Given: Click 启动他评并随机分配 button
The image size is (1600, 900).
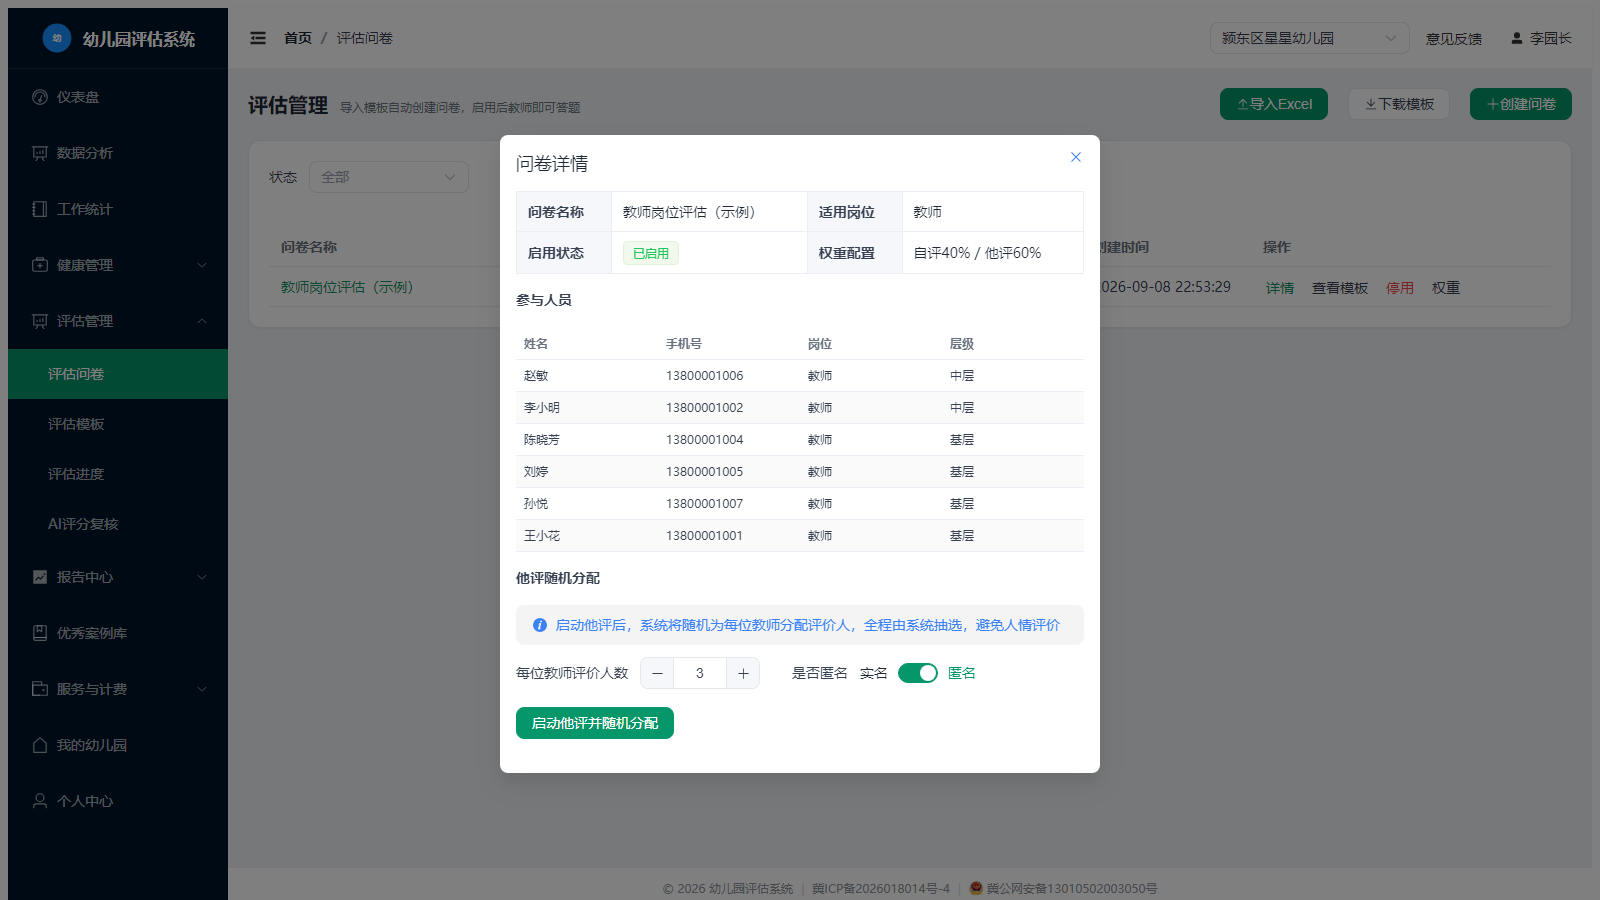Looking at the screenshot, I should pos(595,723).
